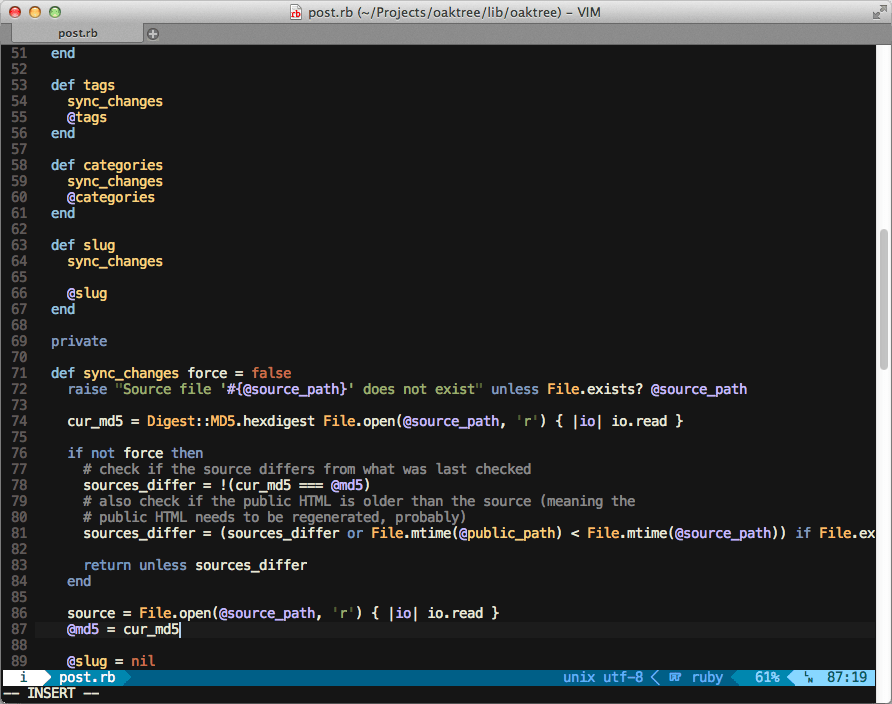Click the Ruby file icon in title bar

[296, 12]
